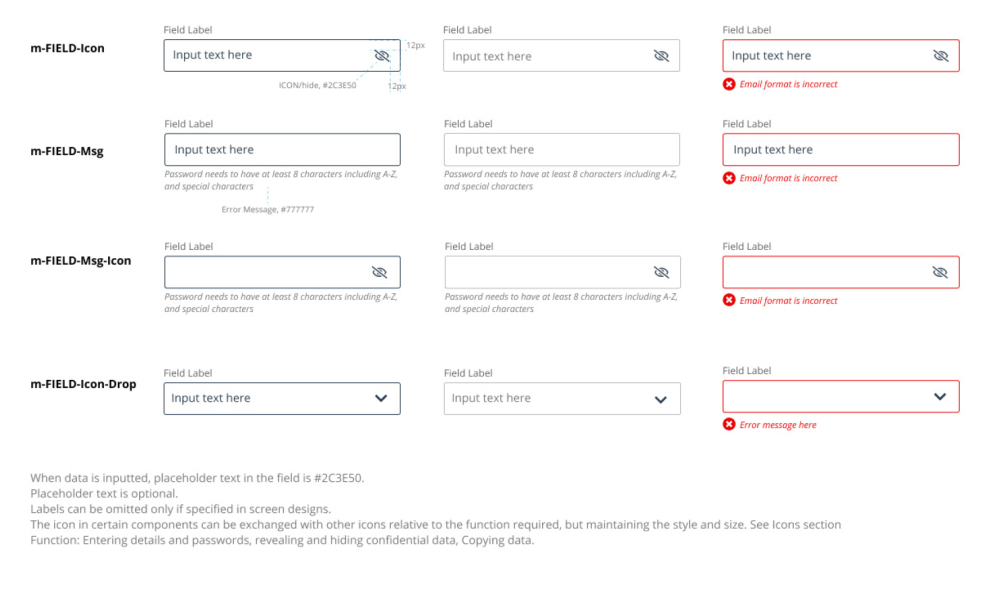The width and height of the screenshot is (999, 600).
Task: Click password hint under dark-bordered m-FIELD-Msg-Icon field
Action: pos(281,303)
